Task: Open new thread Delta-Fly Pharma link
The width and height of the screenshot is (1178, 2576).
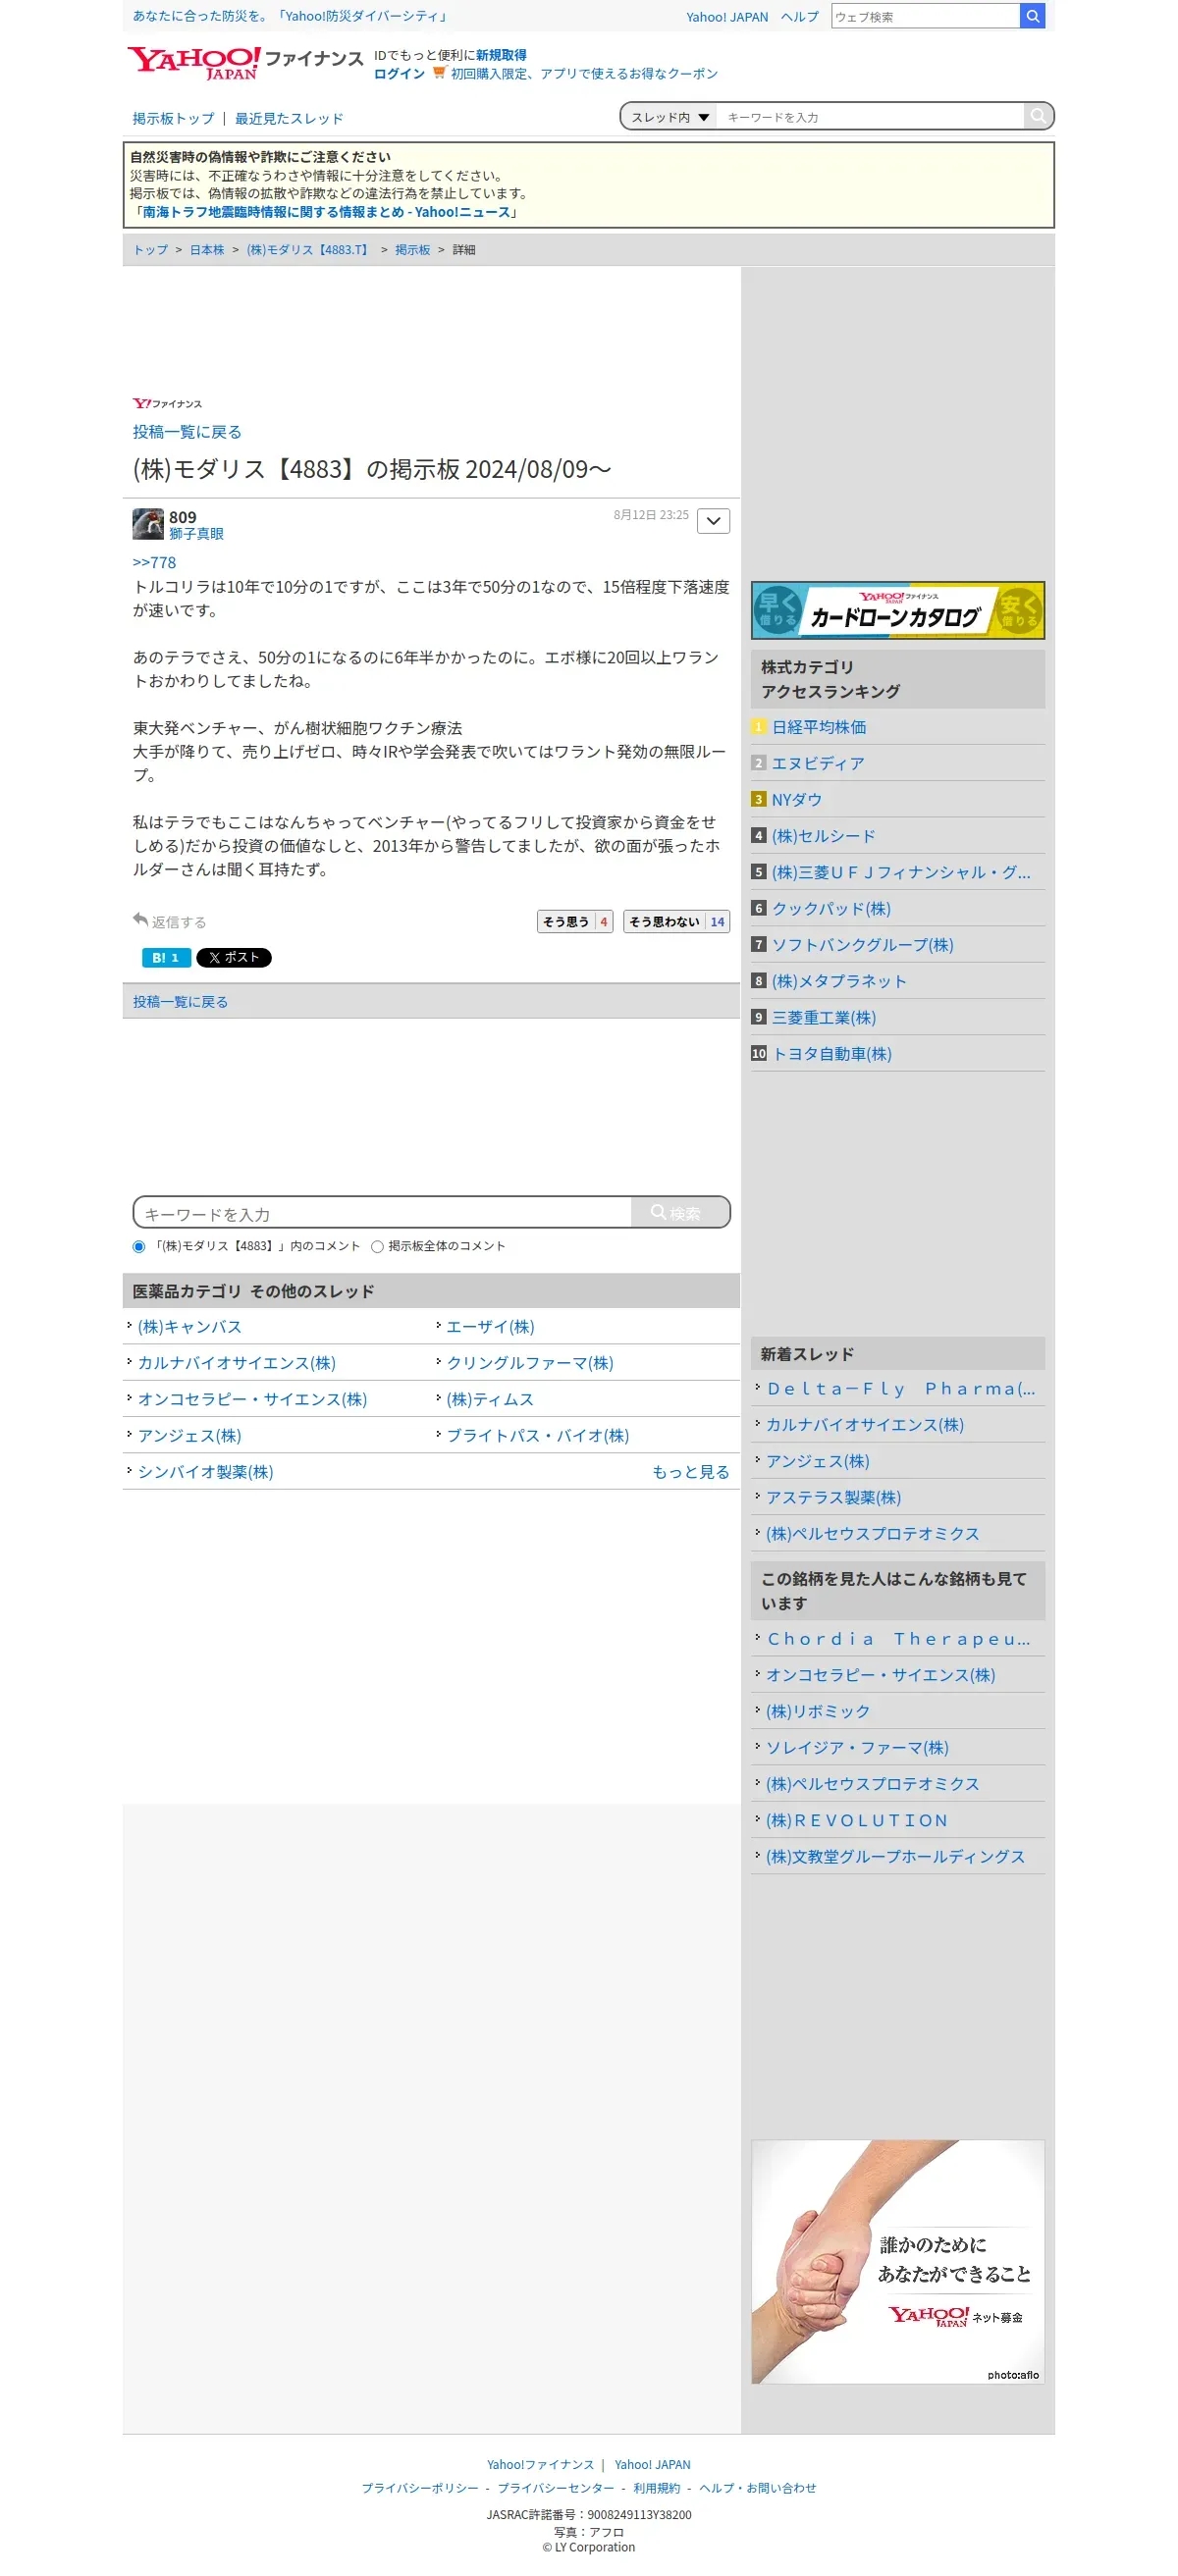Action: pyautogui.click(x=901, y=1389)
